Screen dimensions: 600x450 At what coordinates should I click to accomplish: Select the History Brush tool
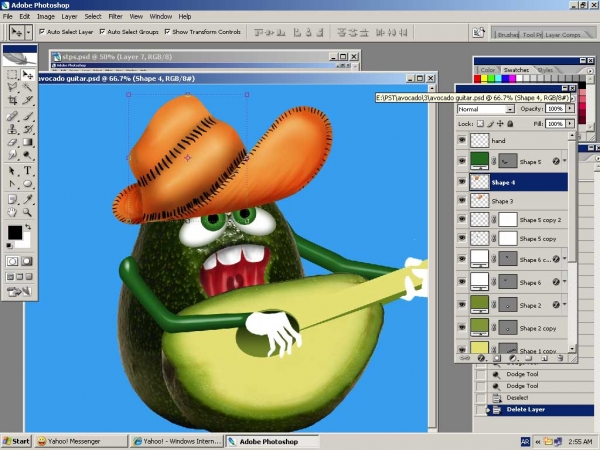click(27, 129)
